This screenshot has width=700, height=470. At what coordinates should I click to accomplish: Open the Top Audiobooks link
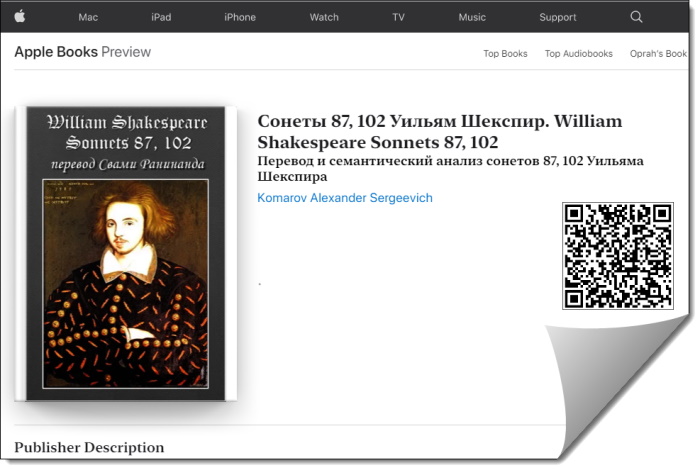[x=579, y=54]
